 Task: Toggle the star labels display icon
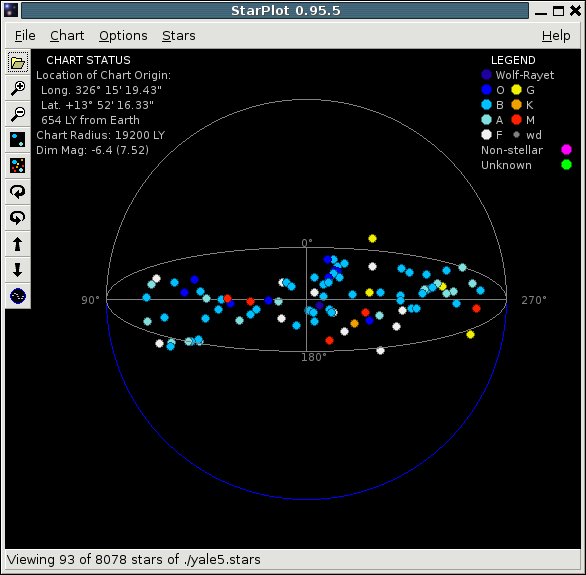(18, 140)
